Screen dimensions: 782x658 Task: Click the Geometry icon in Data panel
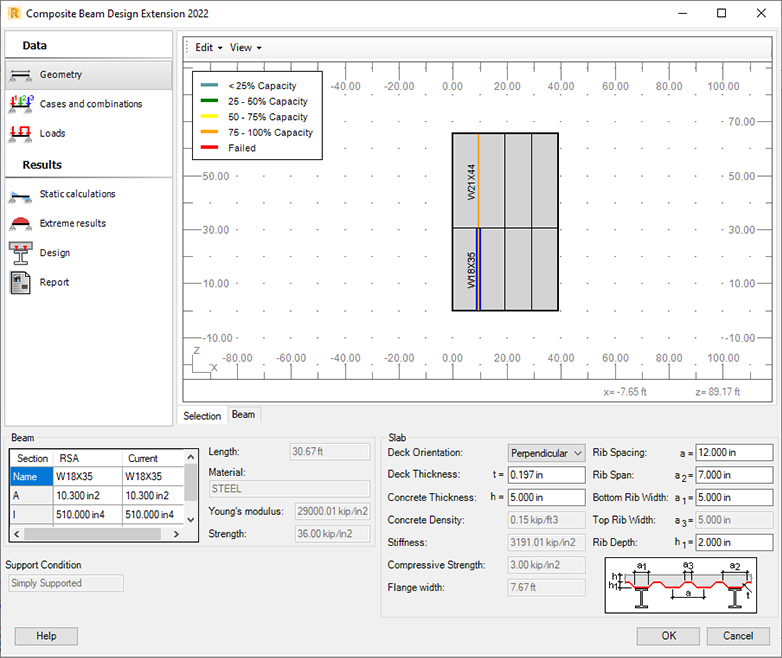20,75
